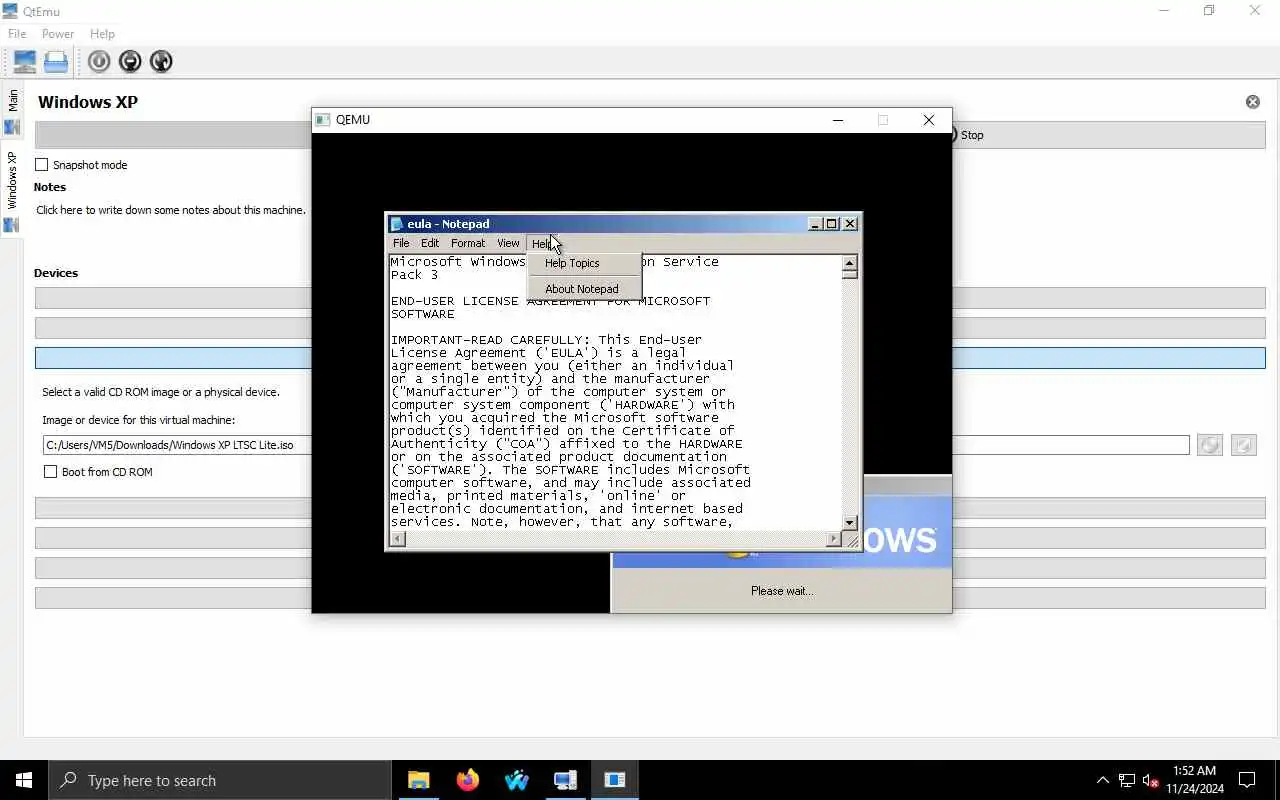
Task: Click the blue drive icon in QtEmu toolbar
Action: [56, 62]
